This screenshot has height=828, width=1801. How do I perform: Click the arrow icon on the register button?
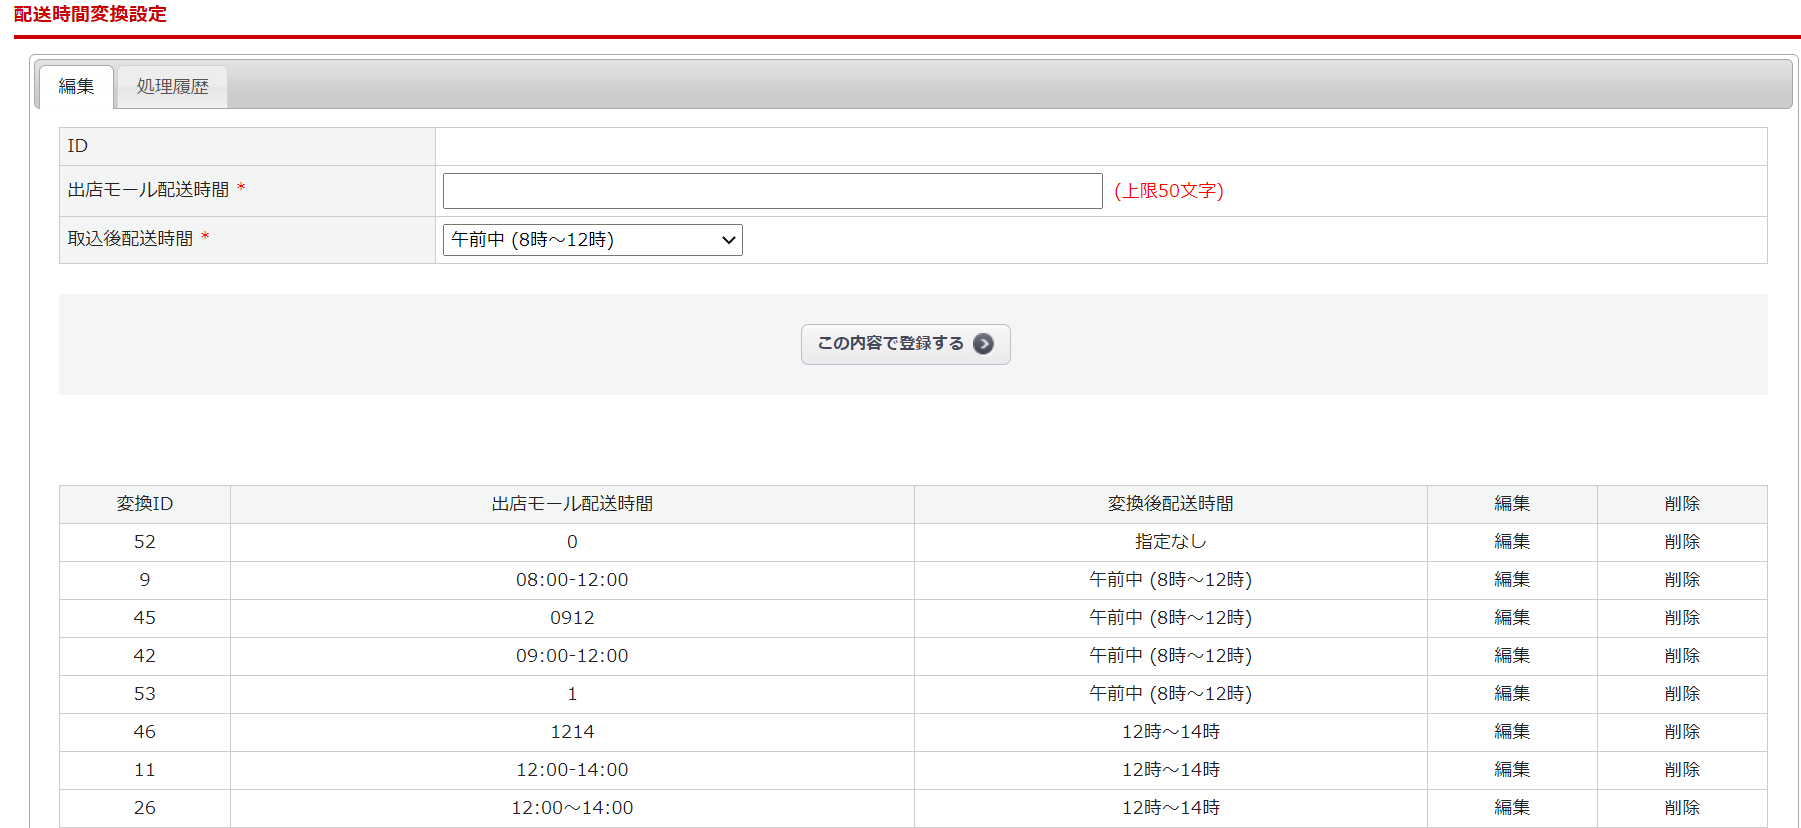[x=983, y=344]
